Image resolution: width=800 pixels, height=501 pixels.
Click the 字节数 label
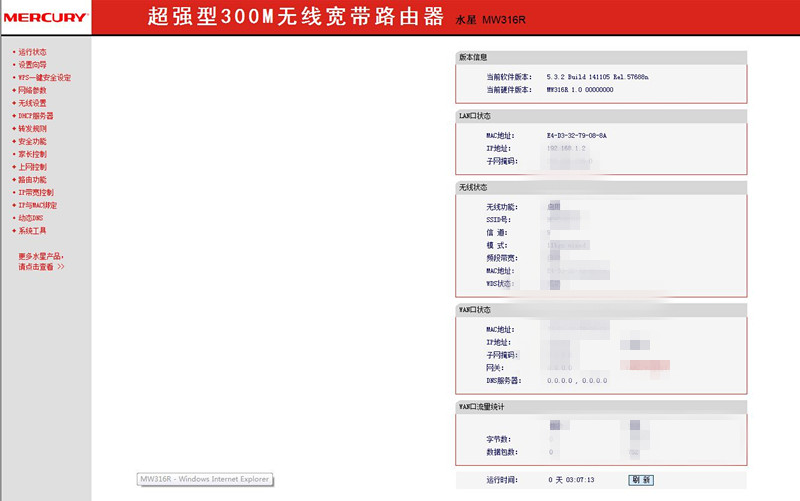click(498, 439)
